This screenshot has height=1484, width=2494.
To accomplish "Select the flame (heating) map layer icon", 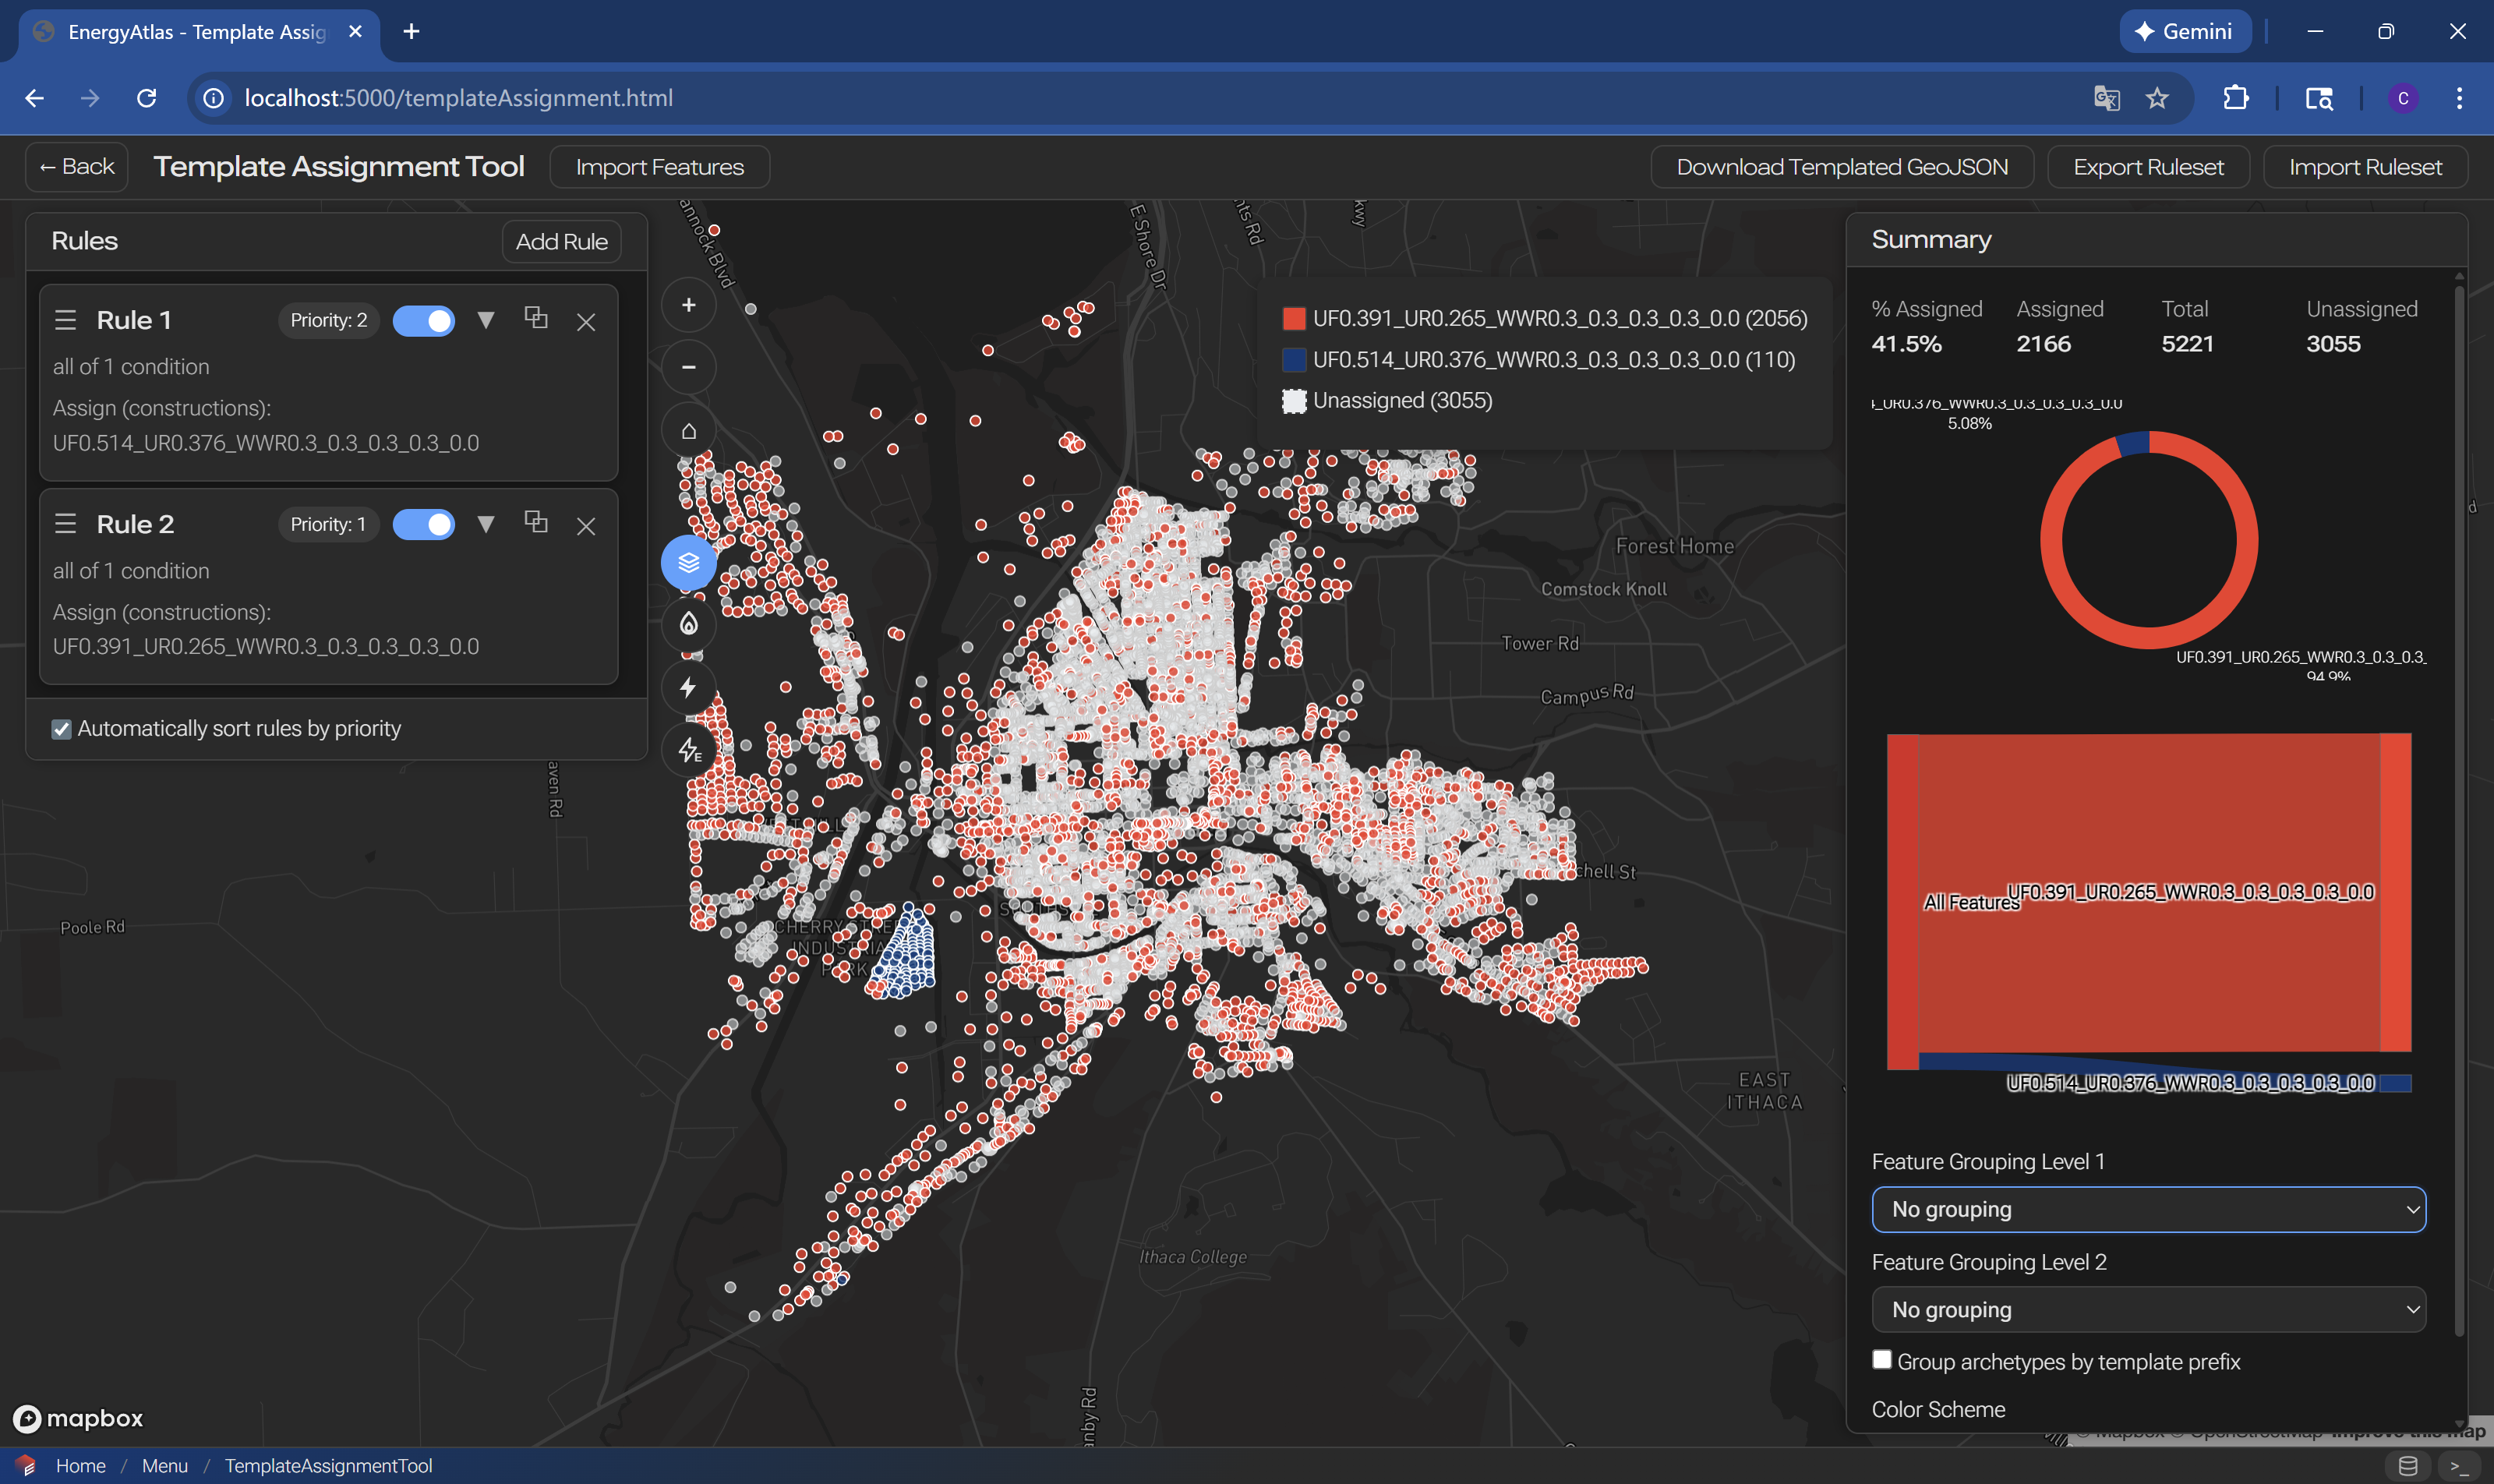I will (x=688, y=625).
